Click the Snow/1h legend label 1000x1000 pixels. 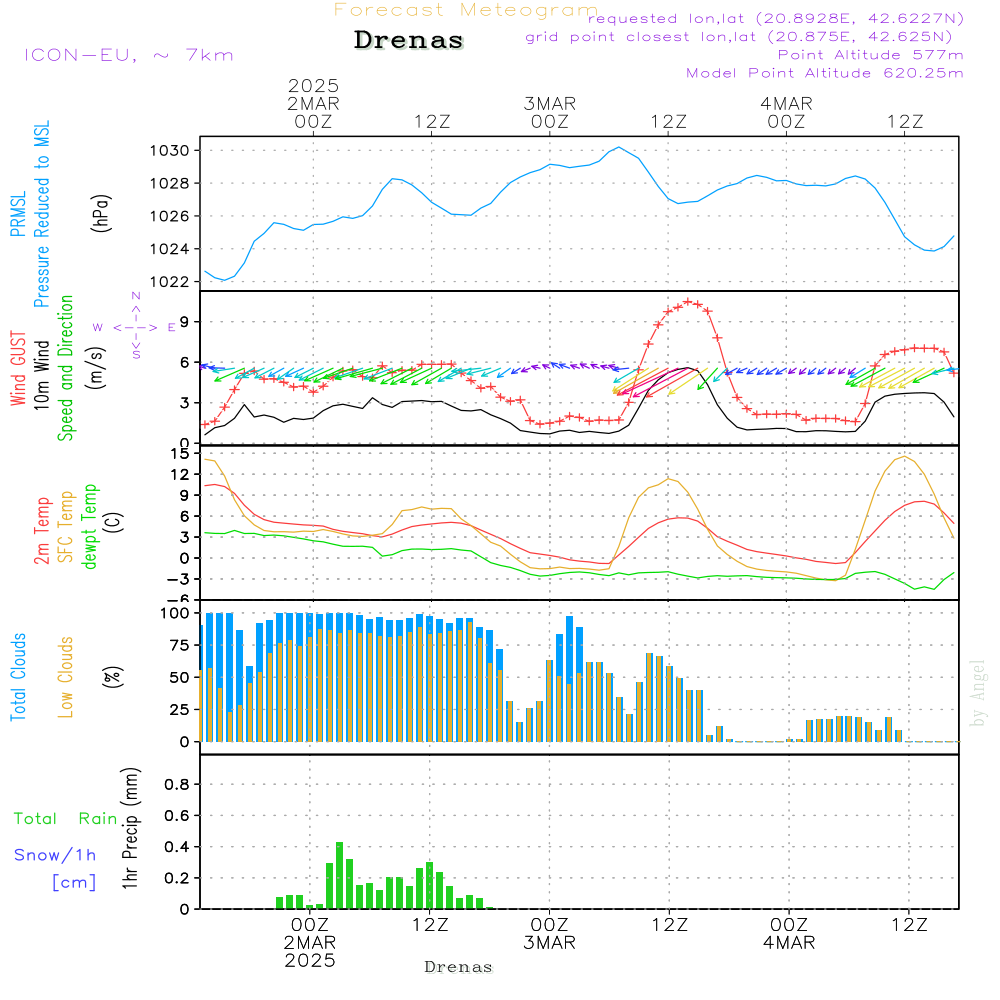pos(55,855)
